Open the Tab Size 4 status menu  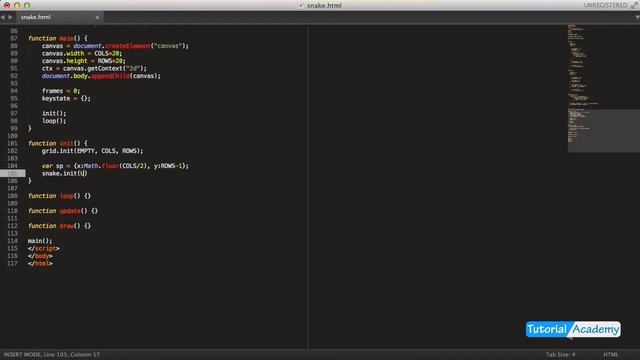[560, 355]
